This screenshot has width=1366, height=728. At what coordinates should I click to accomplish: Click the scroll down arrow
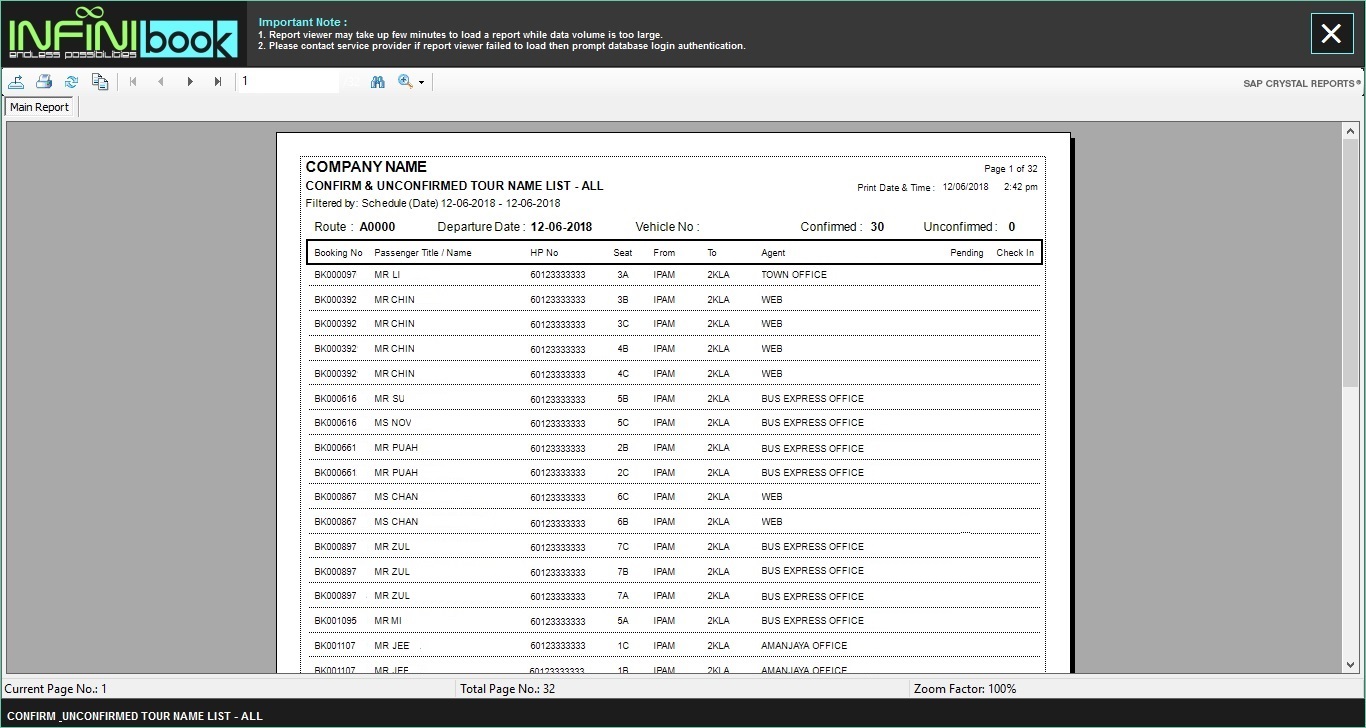pyautogui.click(x=1351, y=664)
